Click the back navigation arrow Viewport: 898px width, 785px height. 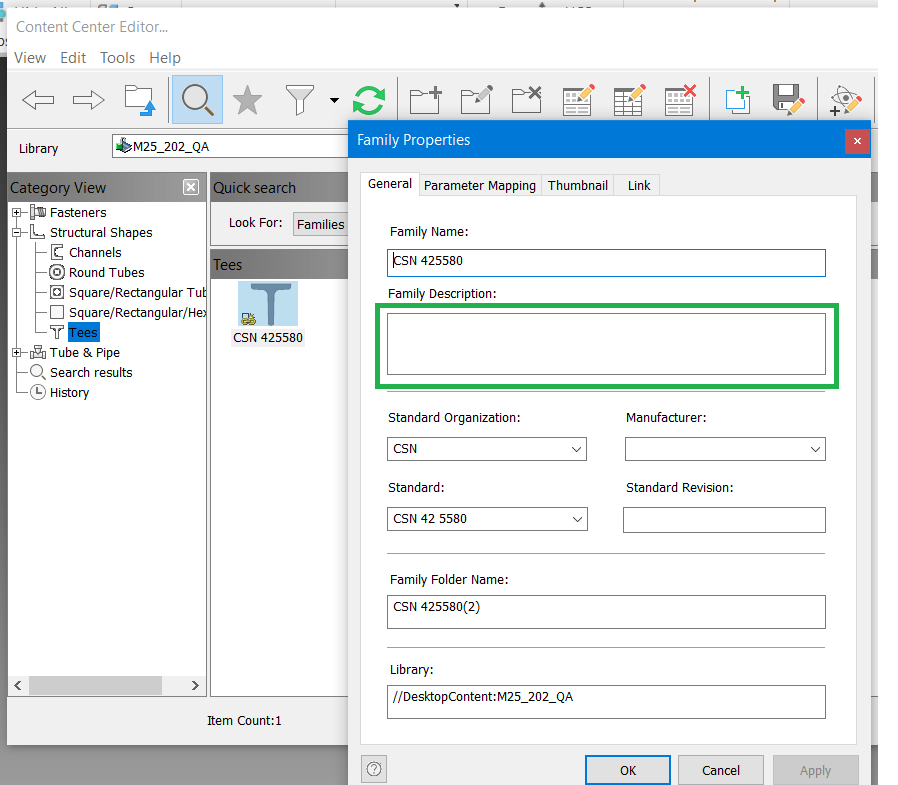pyautogui.click(x=38, y=99)
